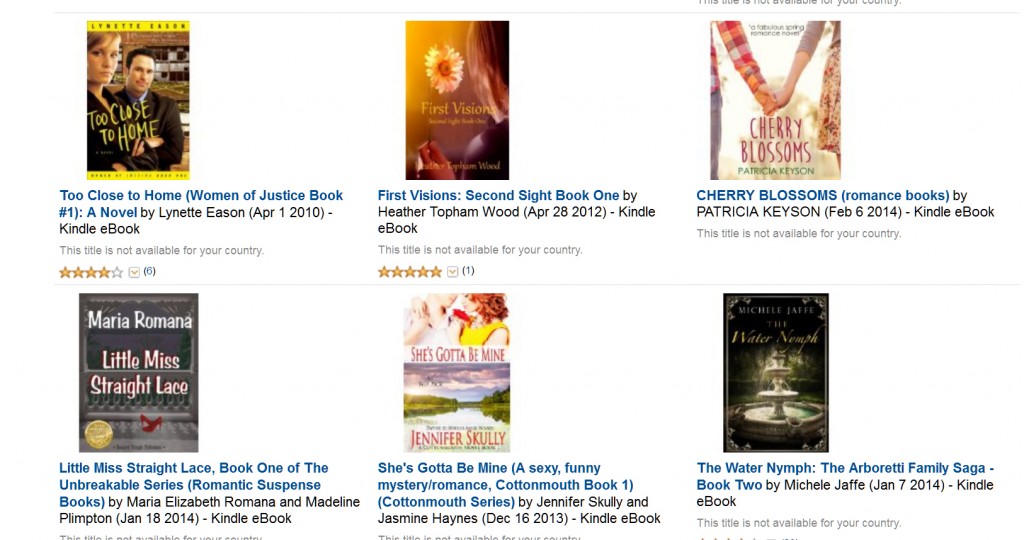Viewport: 1024px width, 540px height.
Task: Open the First Visions book cover image
Action: click(x=457, y=101)
